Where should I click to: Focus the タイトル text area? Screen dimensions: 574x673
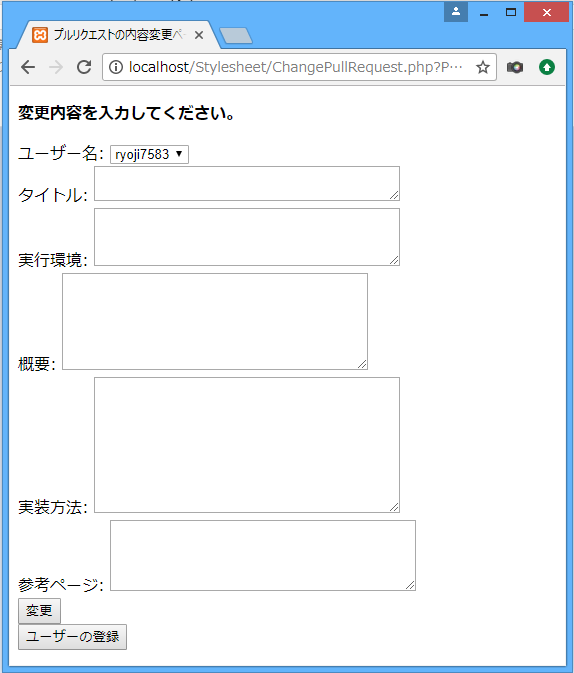tap(247, 183)
